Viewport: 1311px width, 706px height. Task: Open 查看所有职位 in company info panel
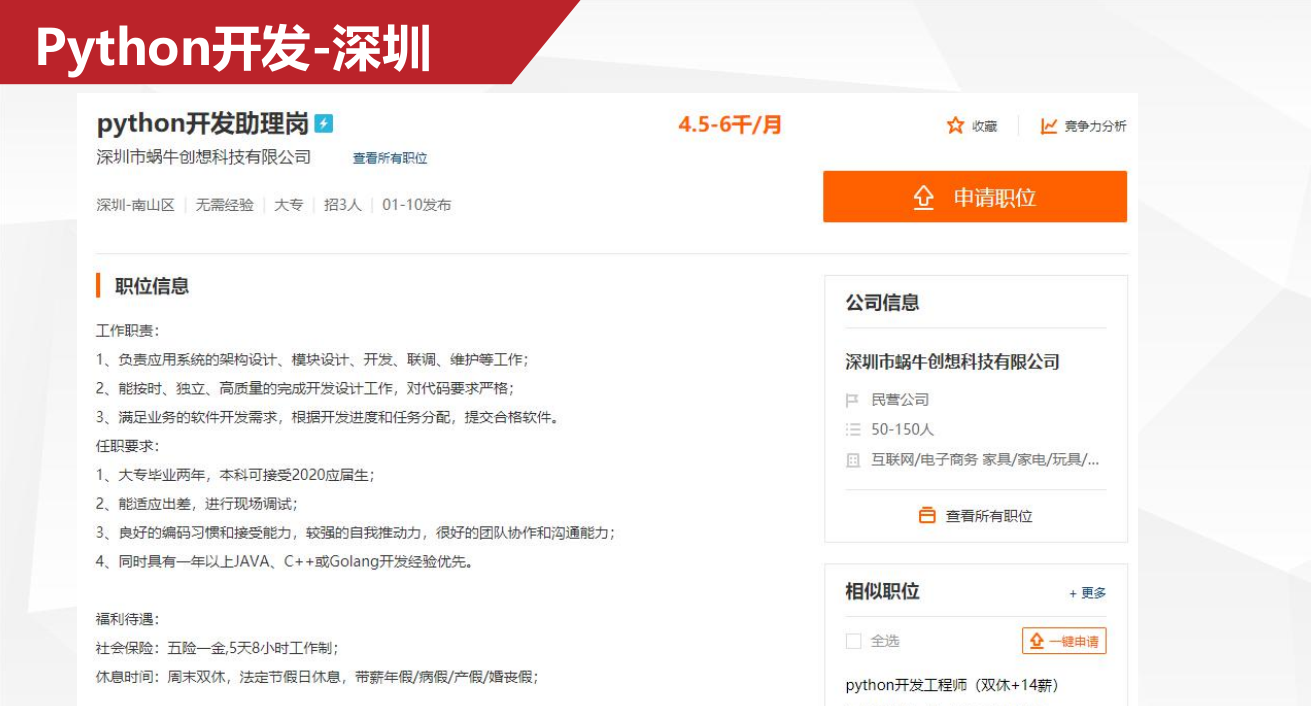tap(989, 516)
